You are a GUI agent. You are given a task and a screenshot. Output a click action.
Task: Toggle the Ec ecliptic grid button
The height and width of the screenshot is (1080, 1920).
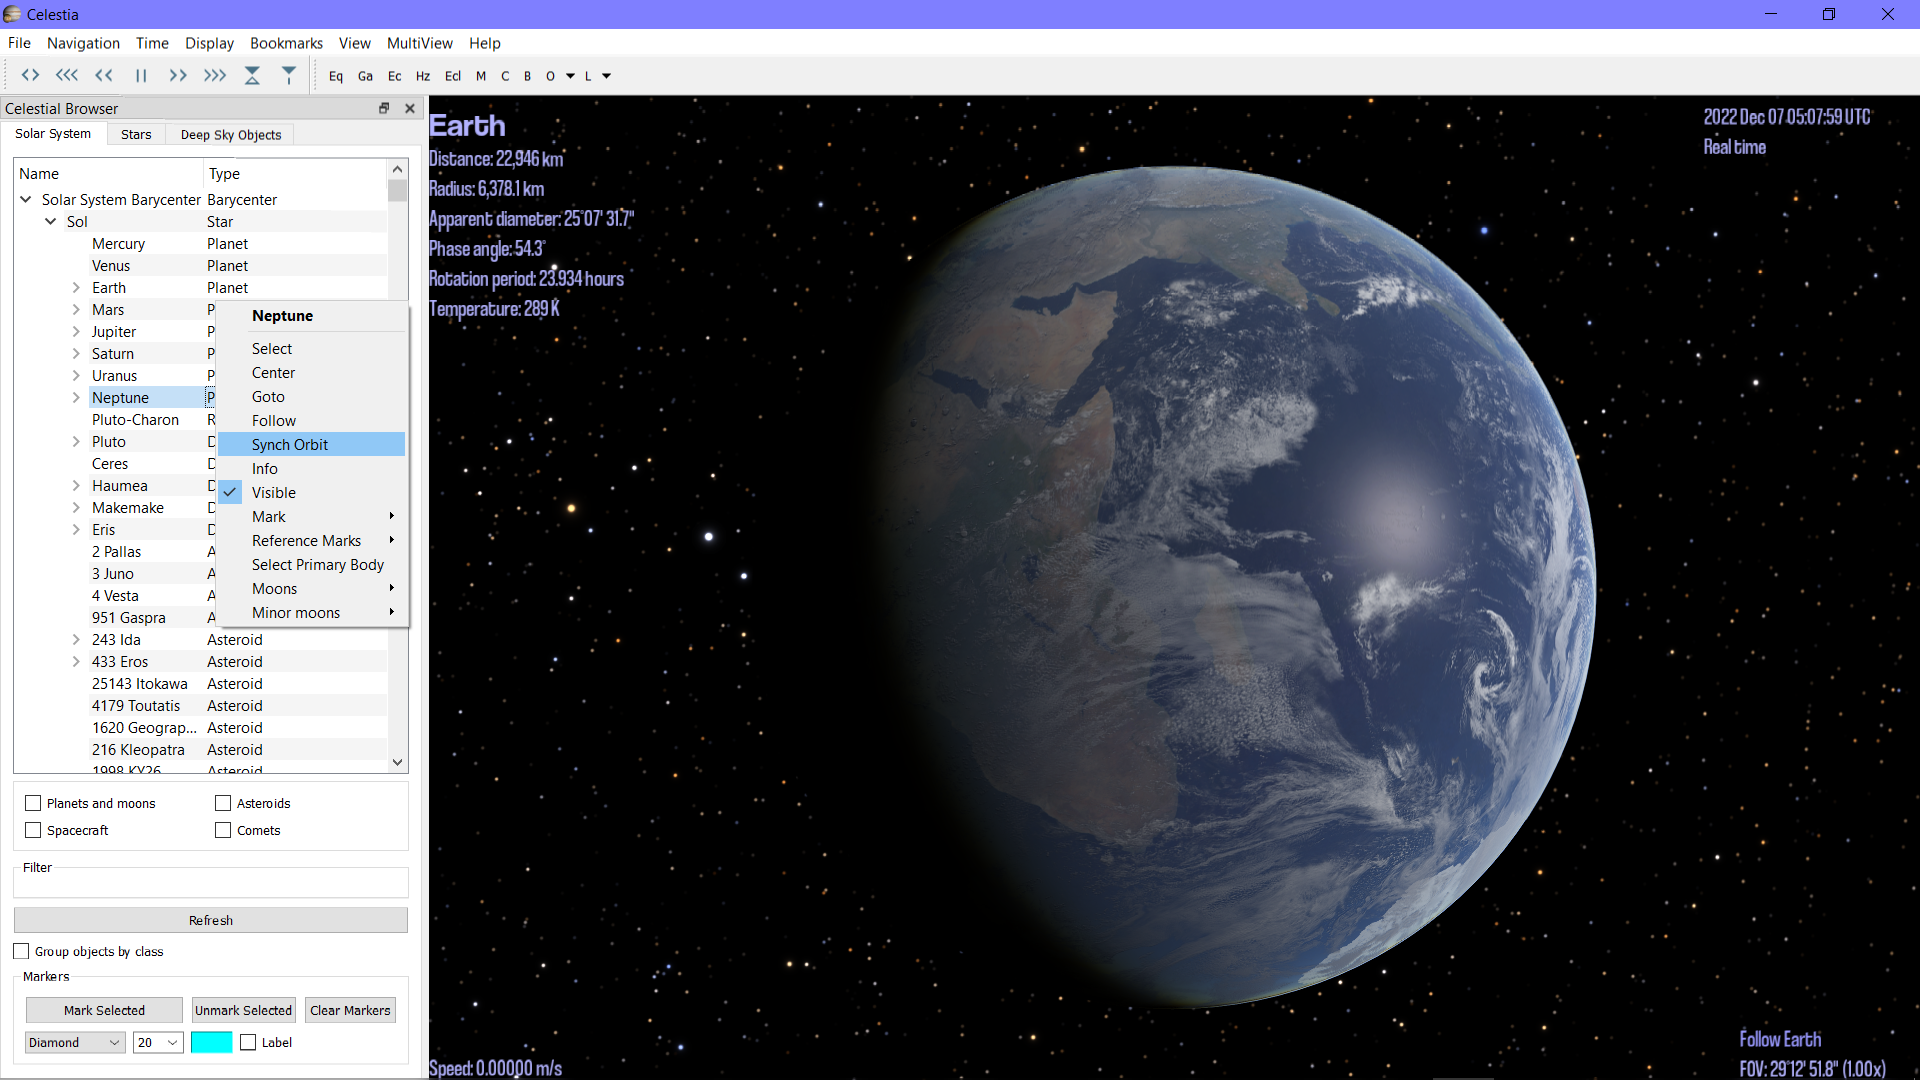pos(395,76)
